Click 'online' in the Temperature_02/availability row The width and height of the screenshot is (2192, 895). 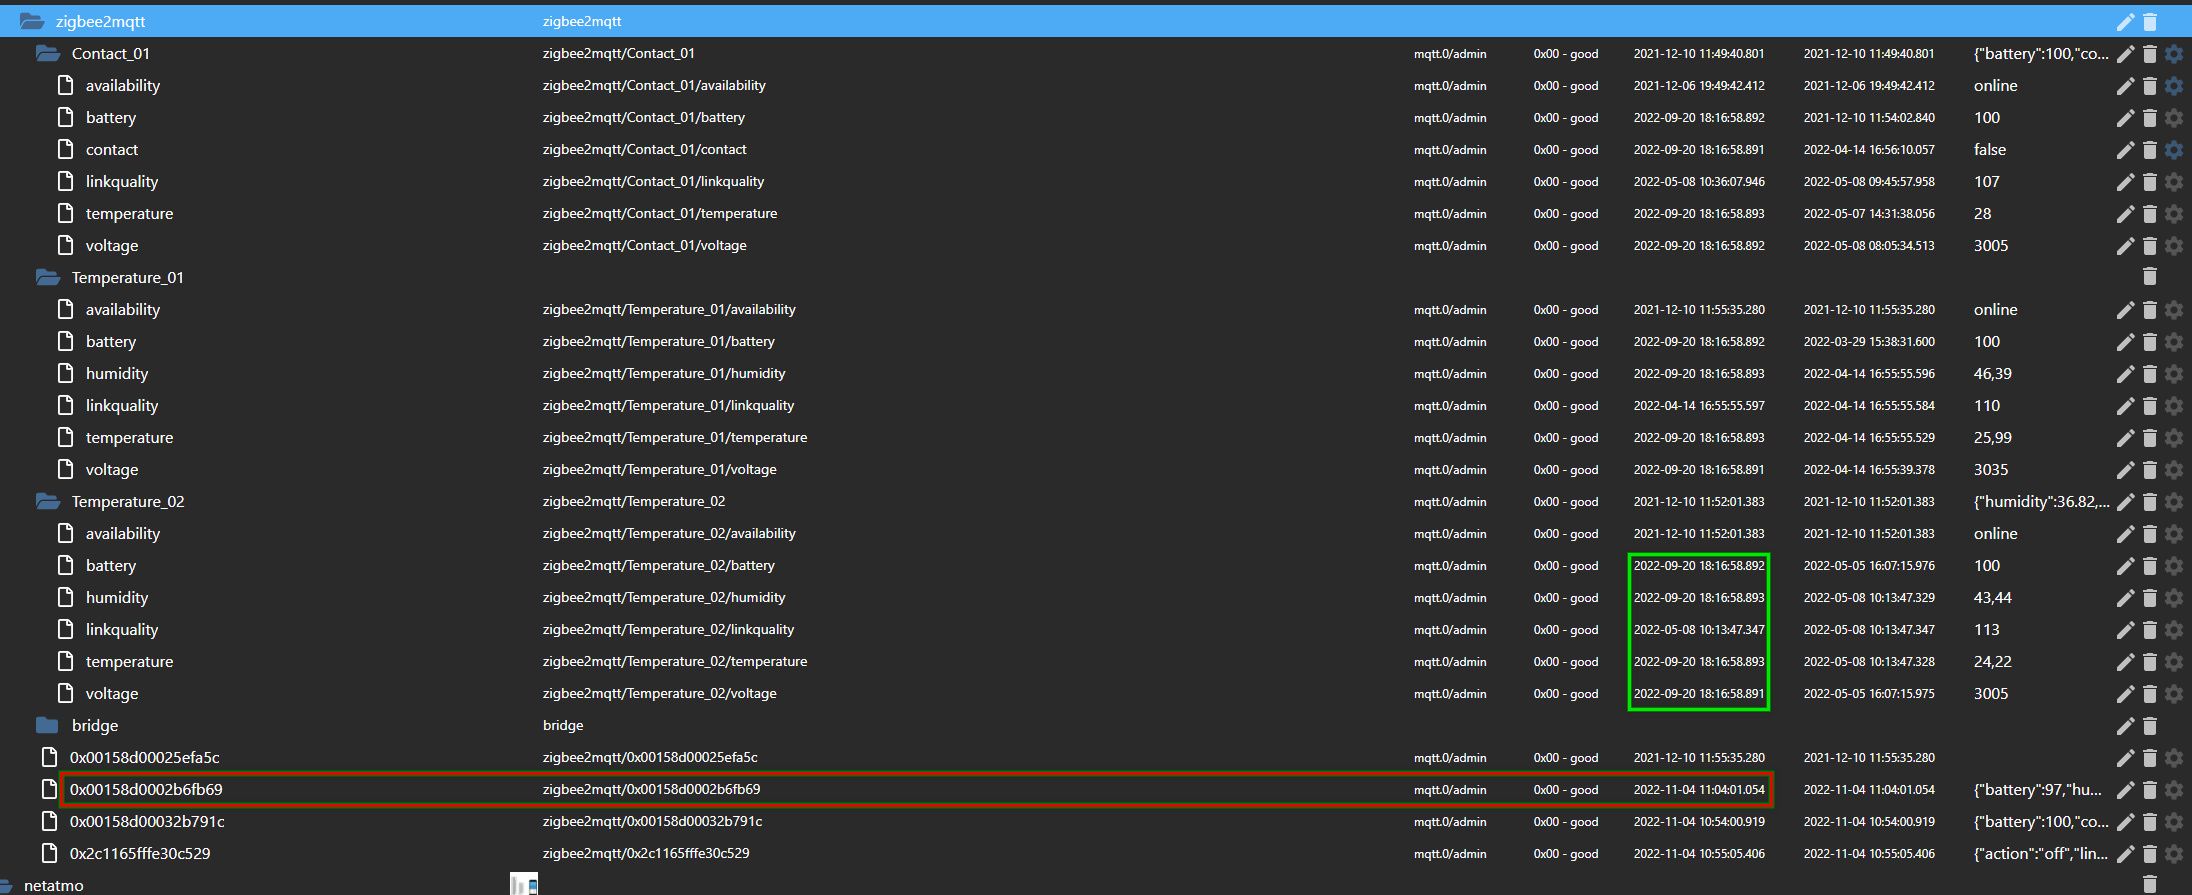tap(1996, 534)
